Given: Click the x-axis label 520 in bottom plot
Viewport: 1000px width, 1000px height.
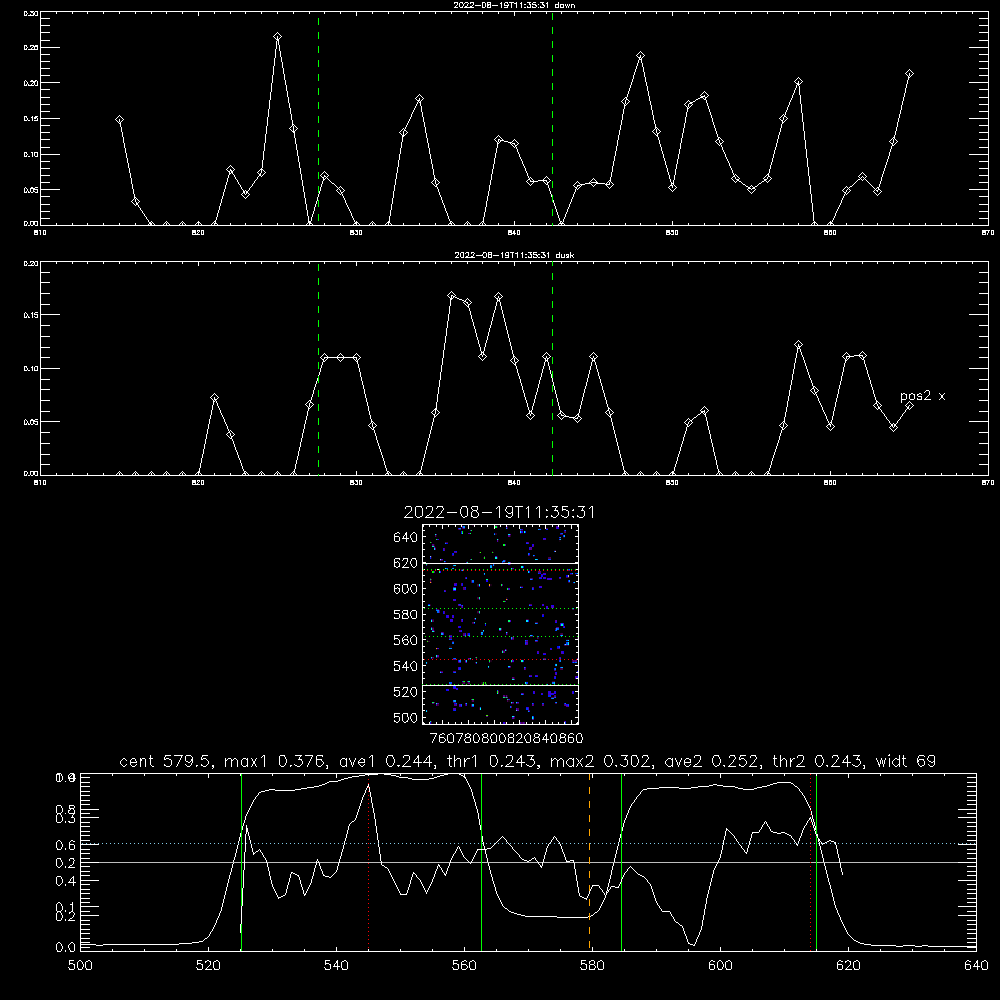Looking at the screenshot, I should coord(208,966).
